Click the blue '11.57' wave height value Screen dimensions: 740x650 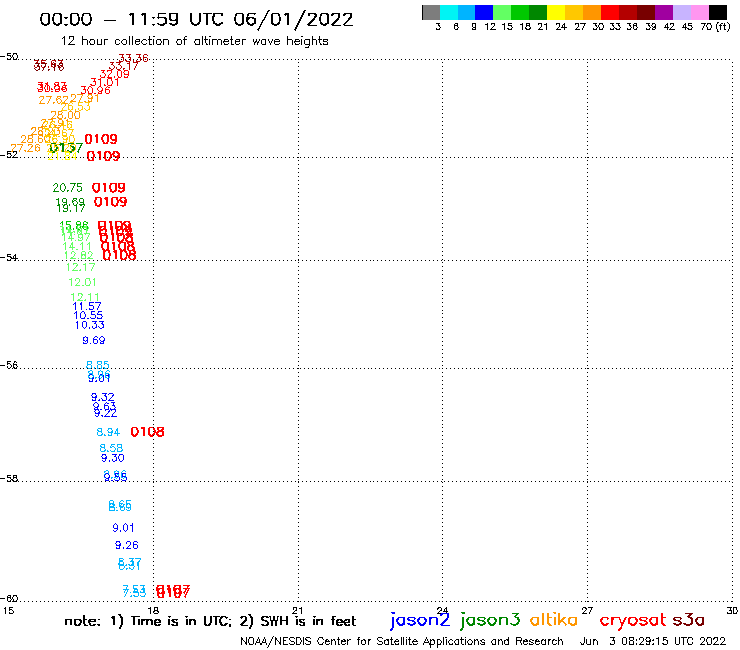[x=87, y=306]
